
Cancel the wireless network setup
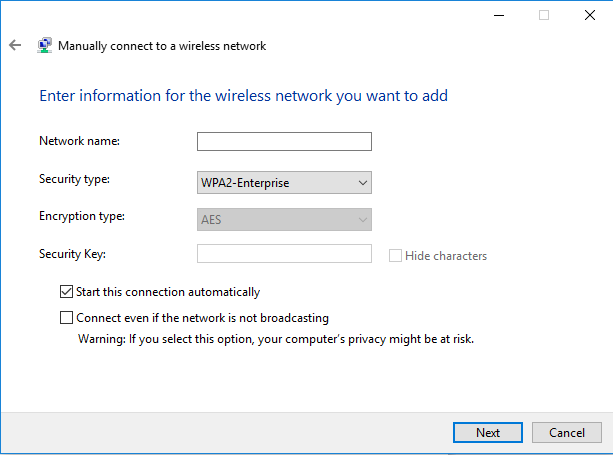click(567, 433)
